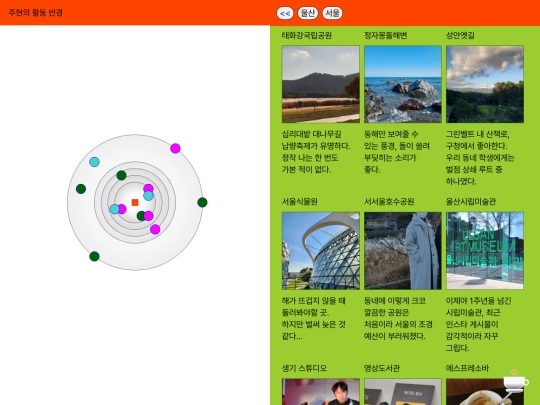Click the 태화강국립공원 card title

307,35
